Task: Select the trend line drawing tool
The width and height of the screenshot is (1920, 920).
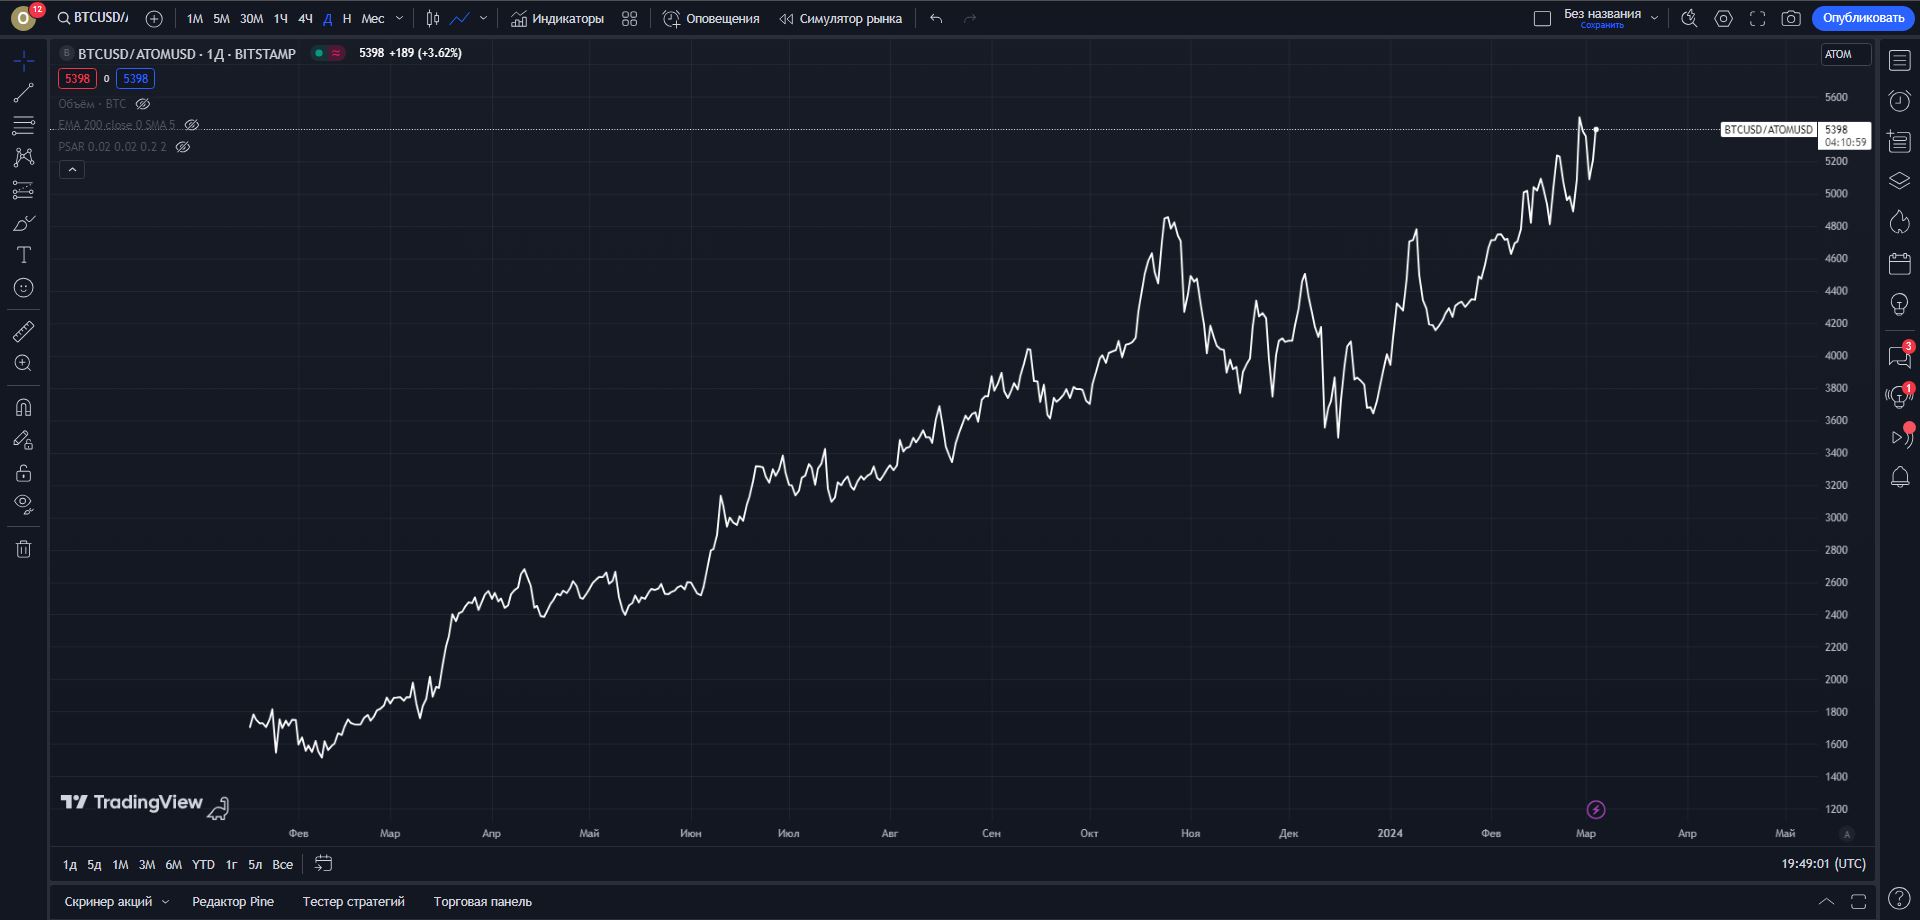Action: coord(24,93)
